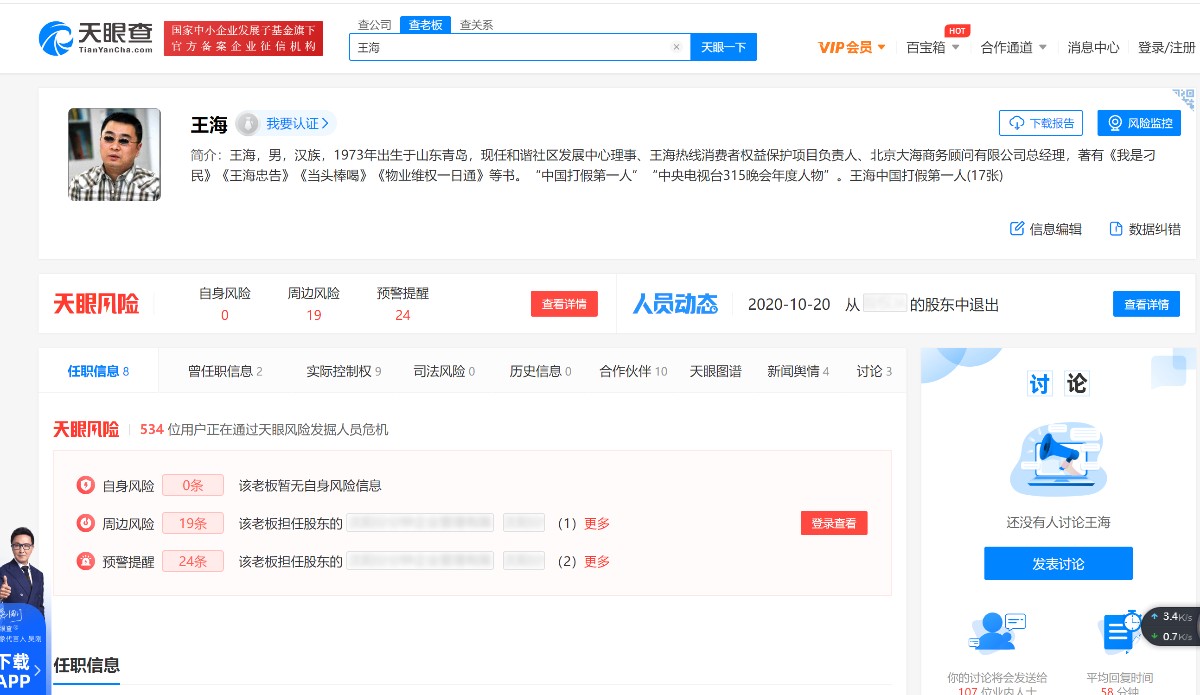Switch to 新闻舆情 tab

click(x=798, y=371)
